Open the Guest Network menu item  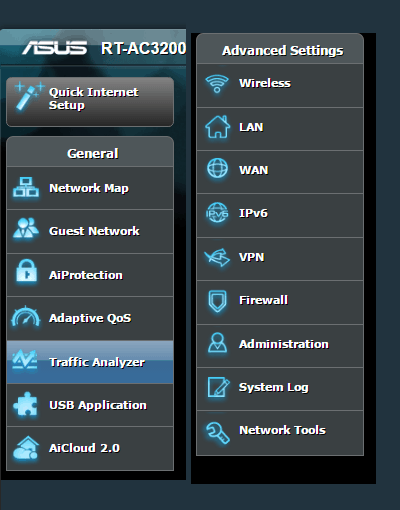coord(90,231)
